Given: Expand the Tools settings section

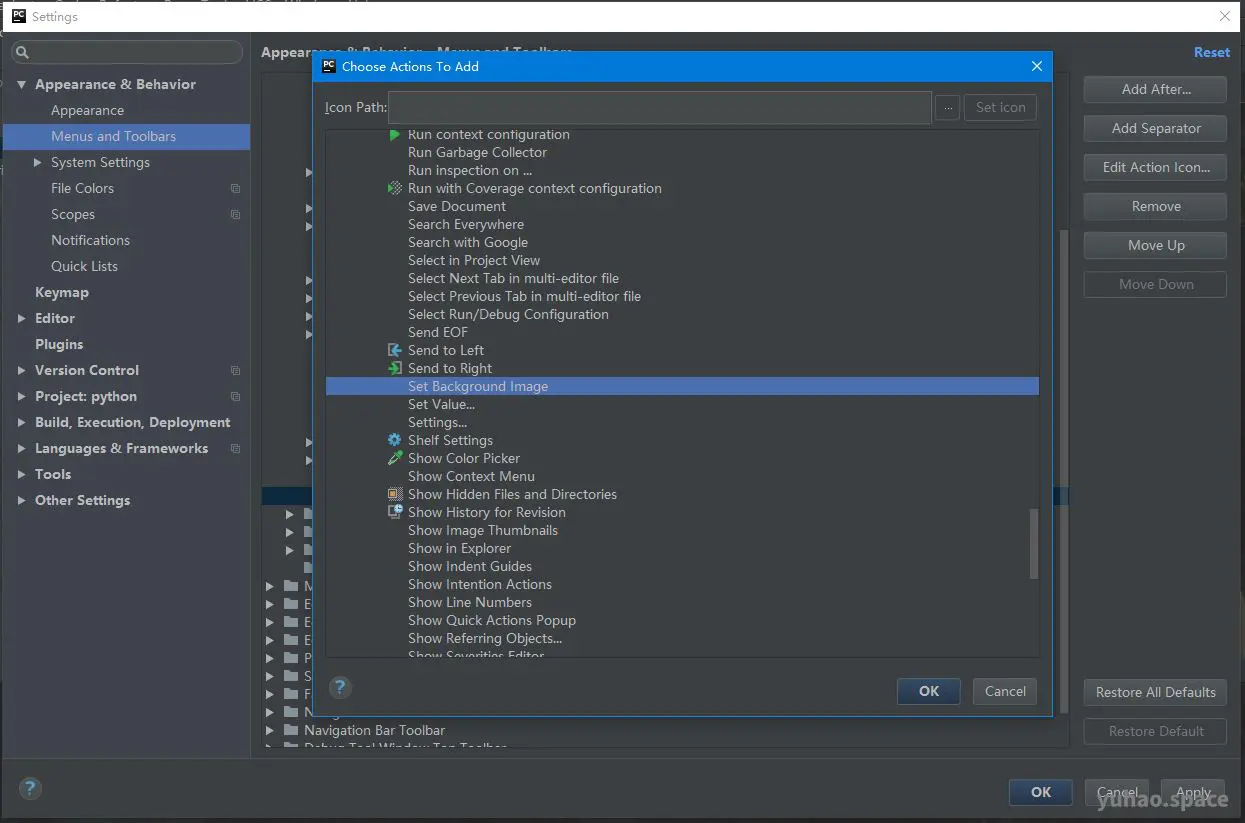Looking at the screenshot, I should tap(21, 474).
